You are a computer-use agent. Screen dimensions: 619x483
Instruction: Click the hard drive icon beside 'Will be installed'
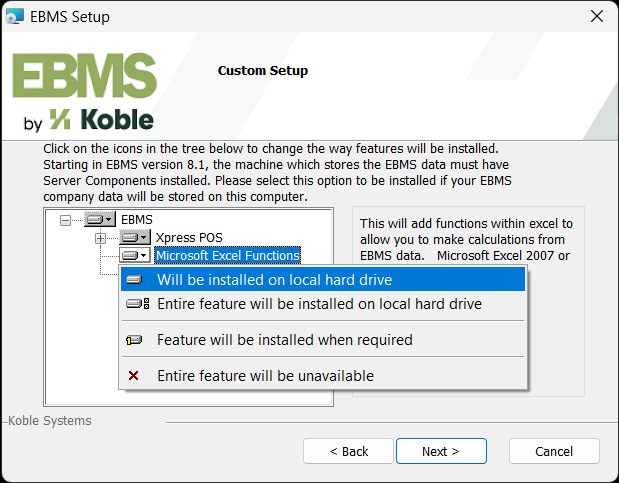pos(135,280)
